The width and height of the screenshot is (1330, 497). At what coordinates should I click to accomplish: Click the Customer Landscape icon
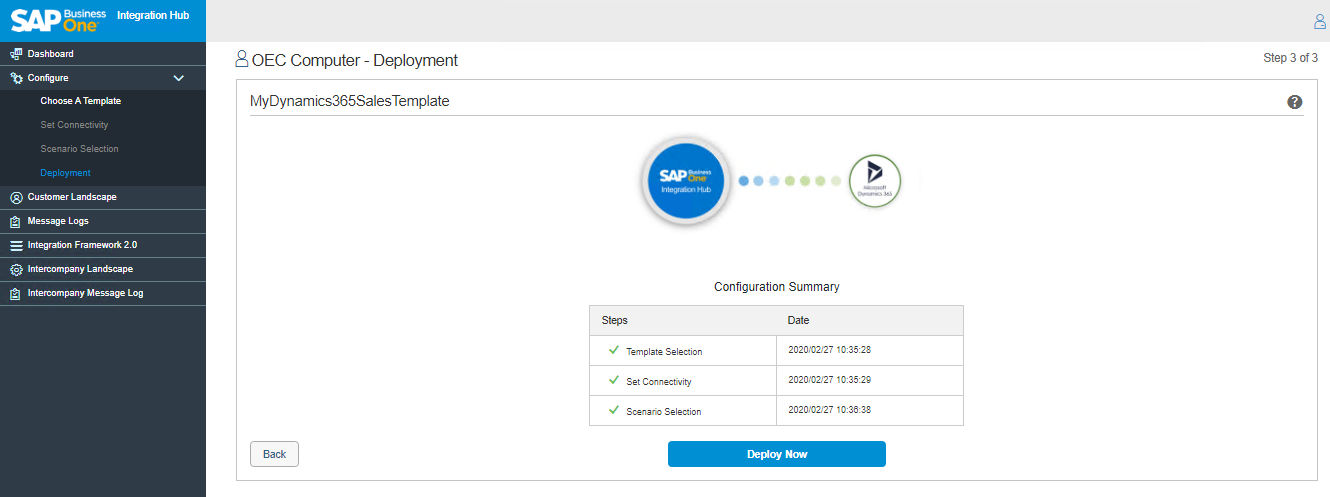(x=16, y=198)
